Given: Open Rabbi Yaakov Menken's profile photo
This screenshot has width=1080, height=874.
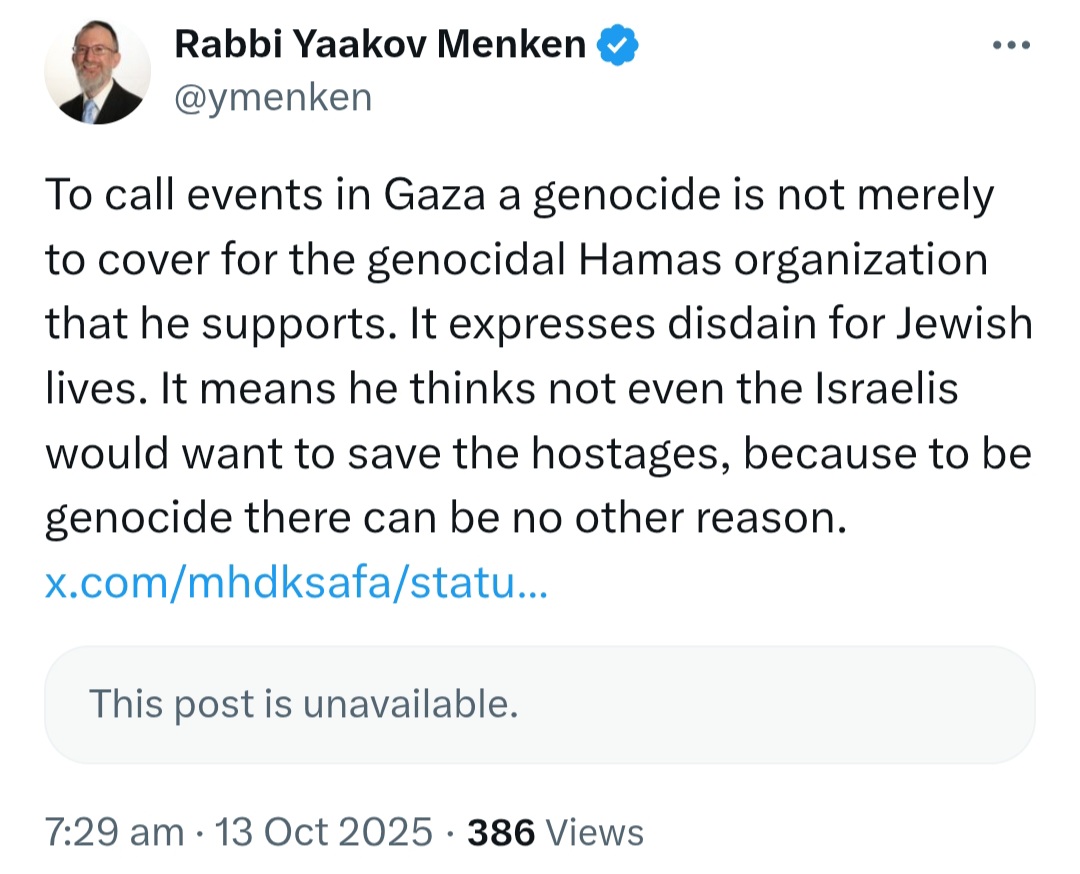Looking at the screenshot, I should (x=98, y=72).
